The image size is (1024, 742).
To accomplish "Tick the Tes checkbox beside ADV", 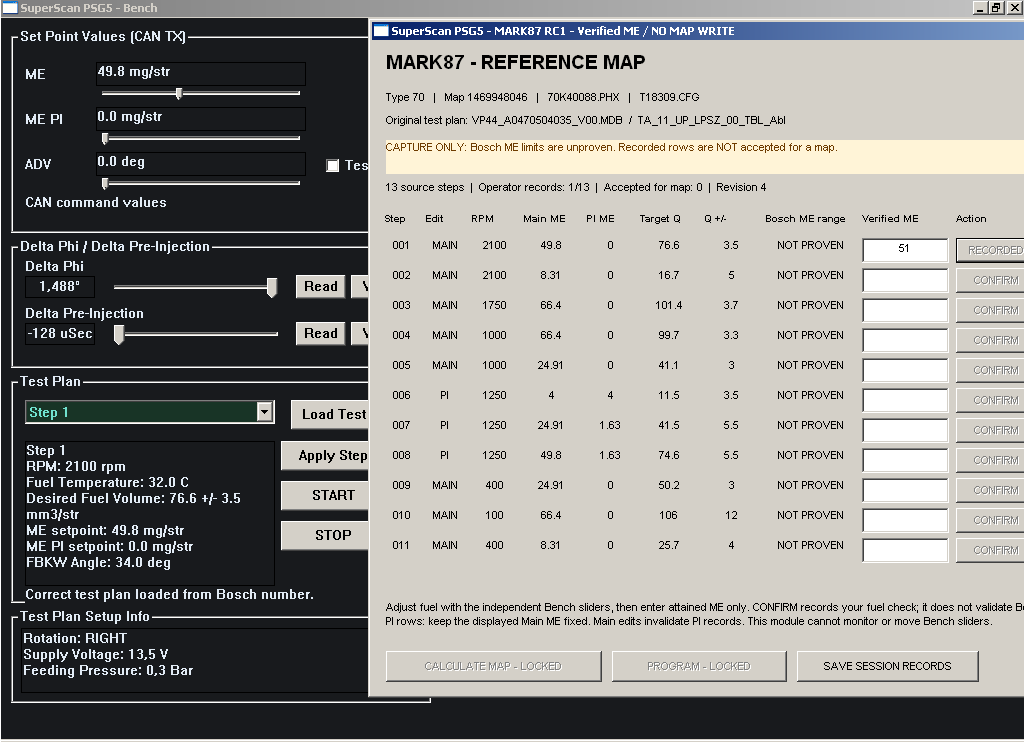I will coord(332,165).
